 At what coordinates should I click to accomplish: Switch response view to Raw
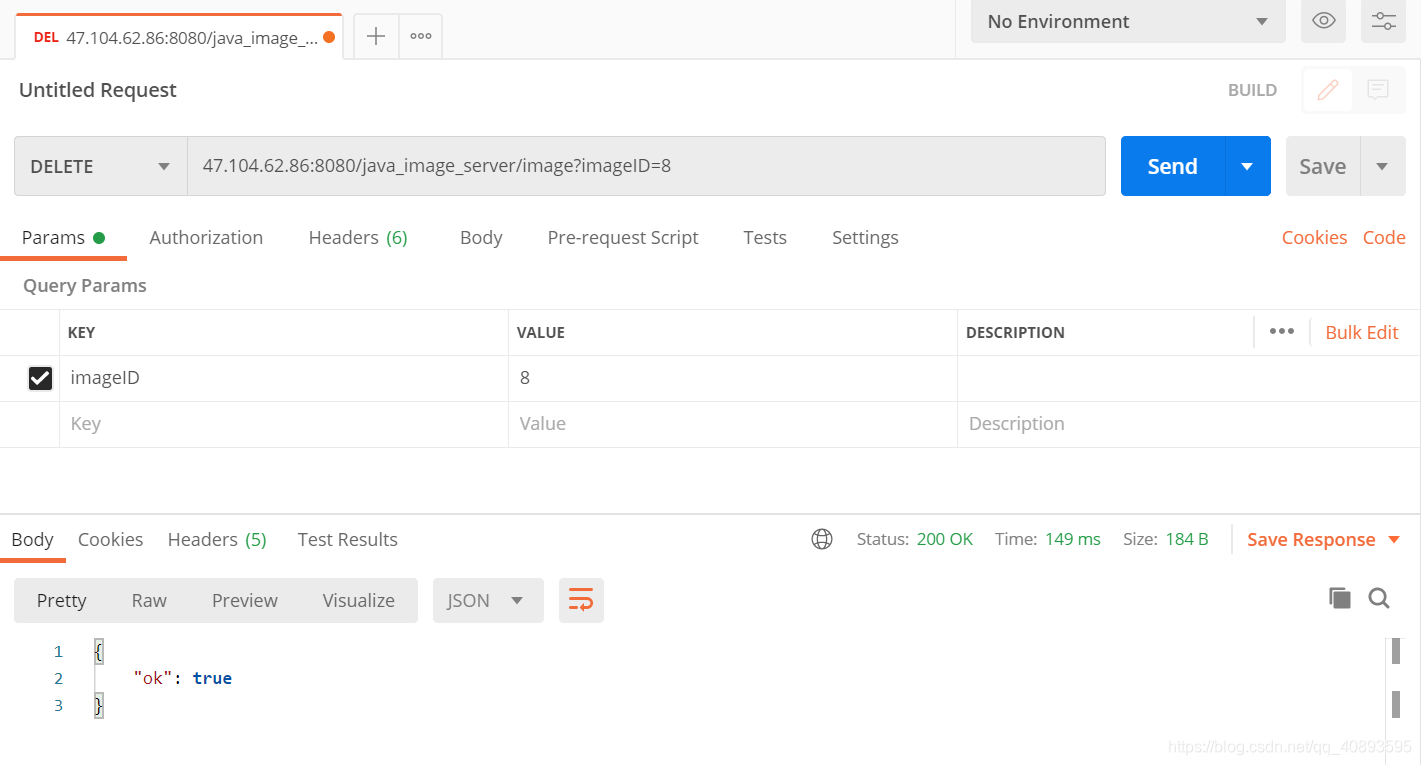pos(149,600)
